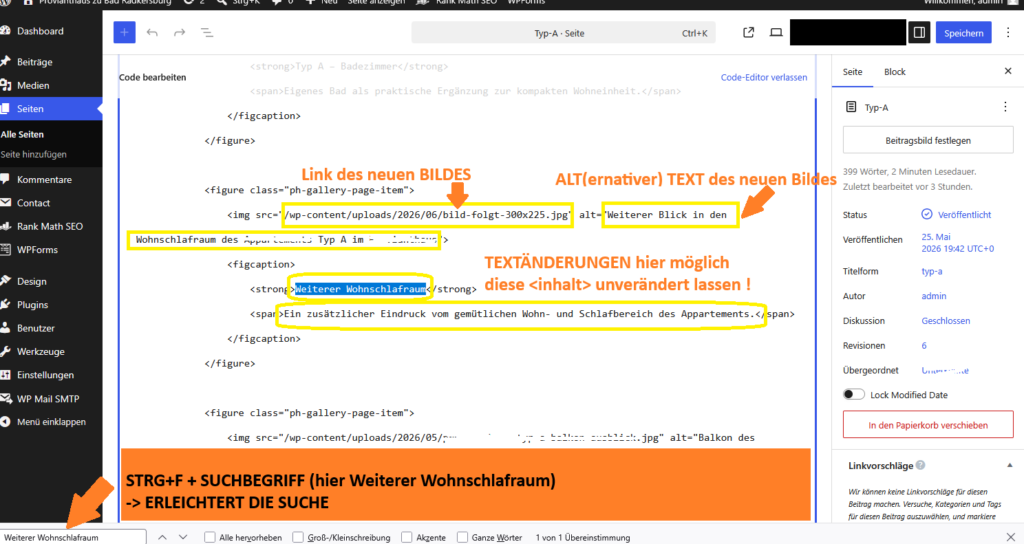The height and width of the screenshot is (544, 1024).
Task: Click the '399 Wörter, 2 Minuten Lesedauer' text
Action: [909, 172]
